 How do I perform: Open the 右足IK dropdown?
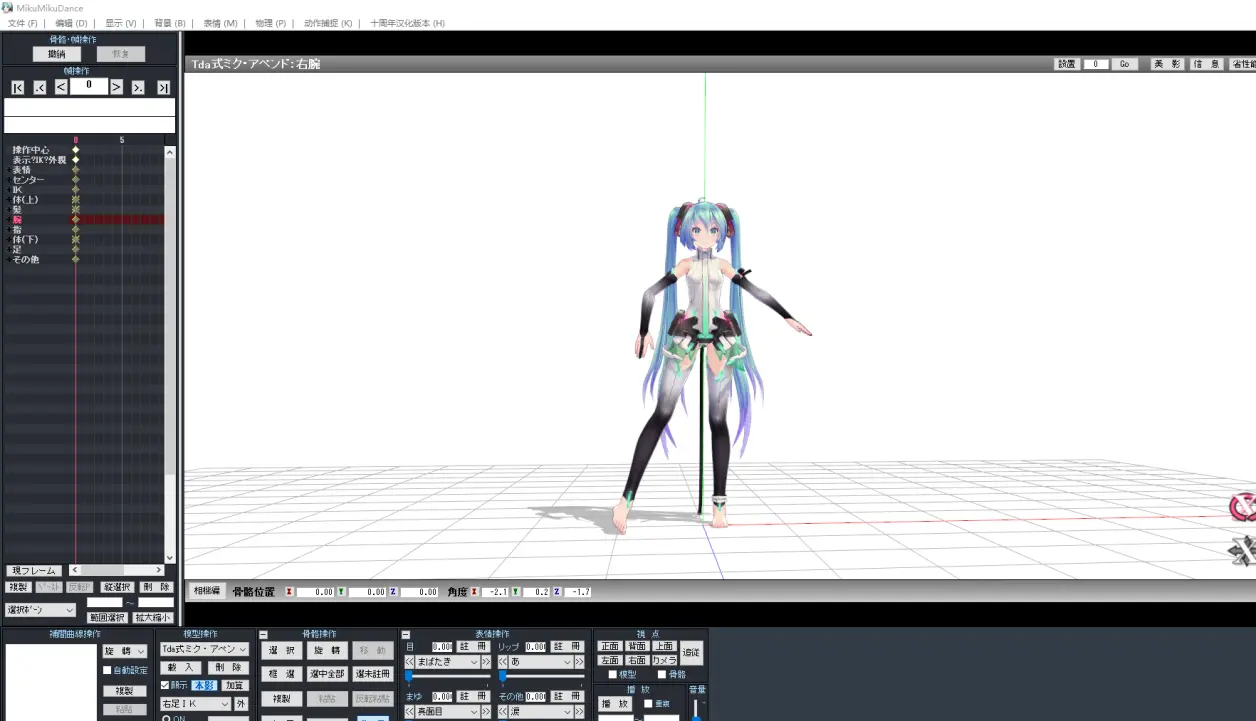click(x=196, y=704)
